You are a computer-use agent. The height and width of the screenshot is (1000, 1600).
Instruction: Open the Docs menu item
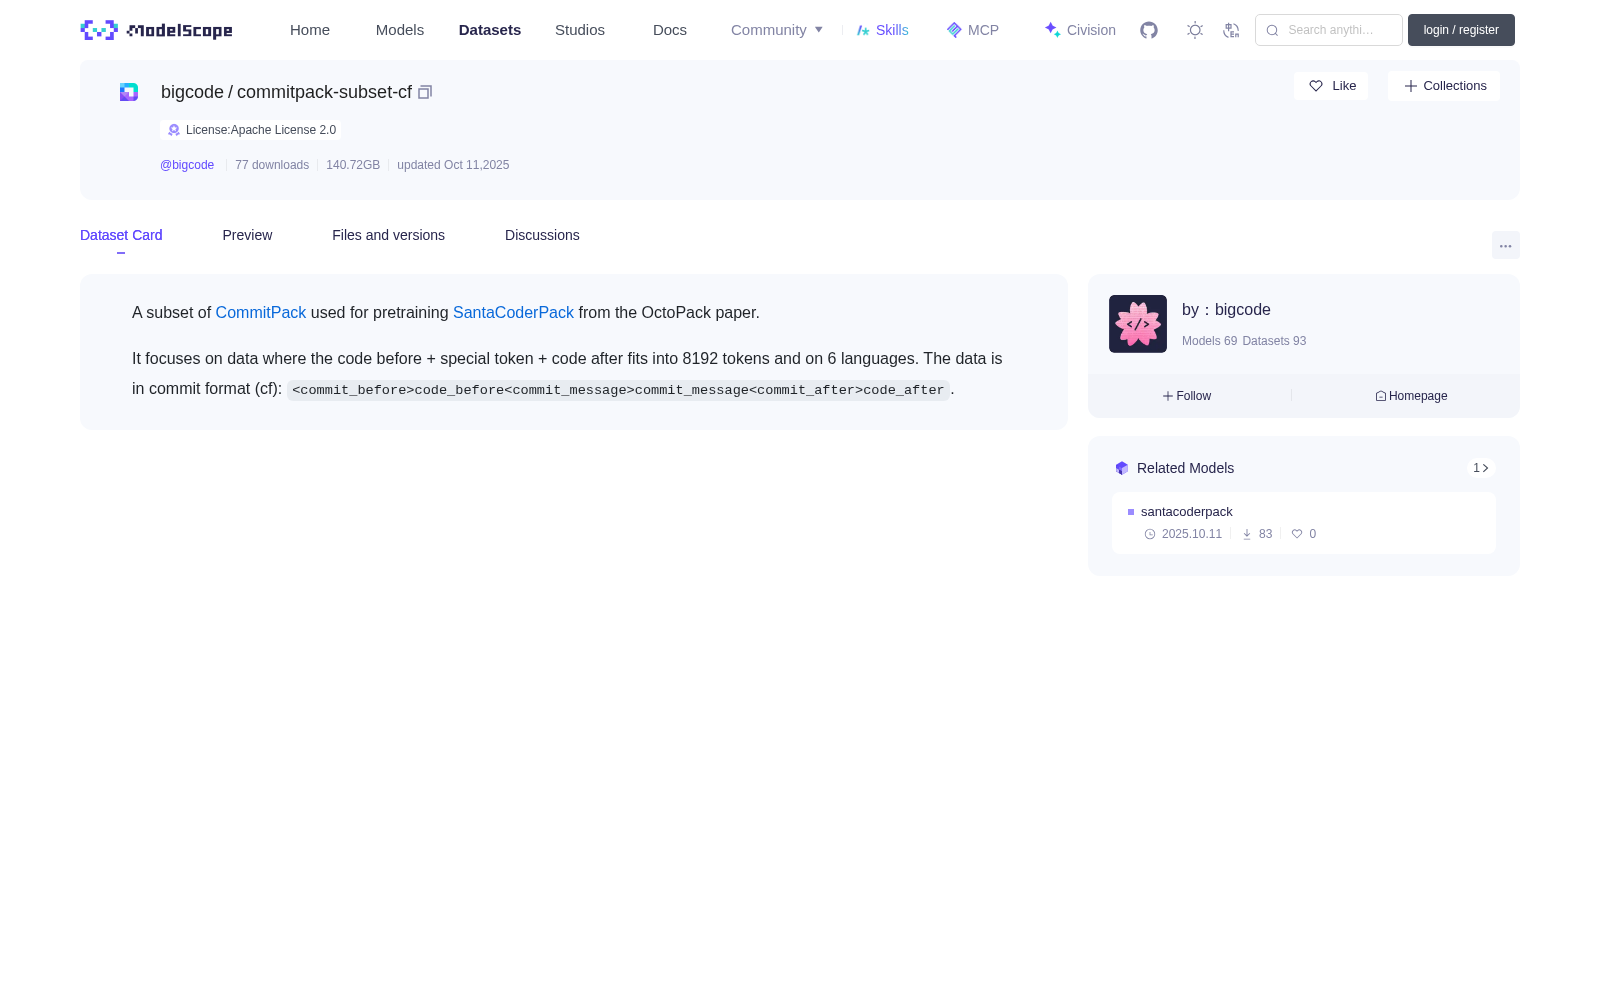click(670, 30)
